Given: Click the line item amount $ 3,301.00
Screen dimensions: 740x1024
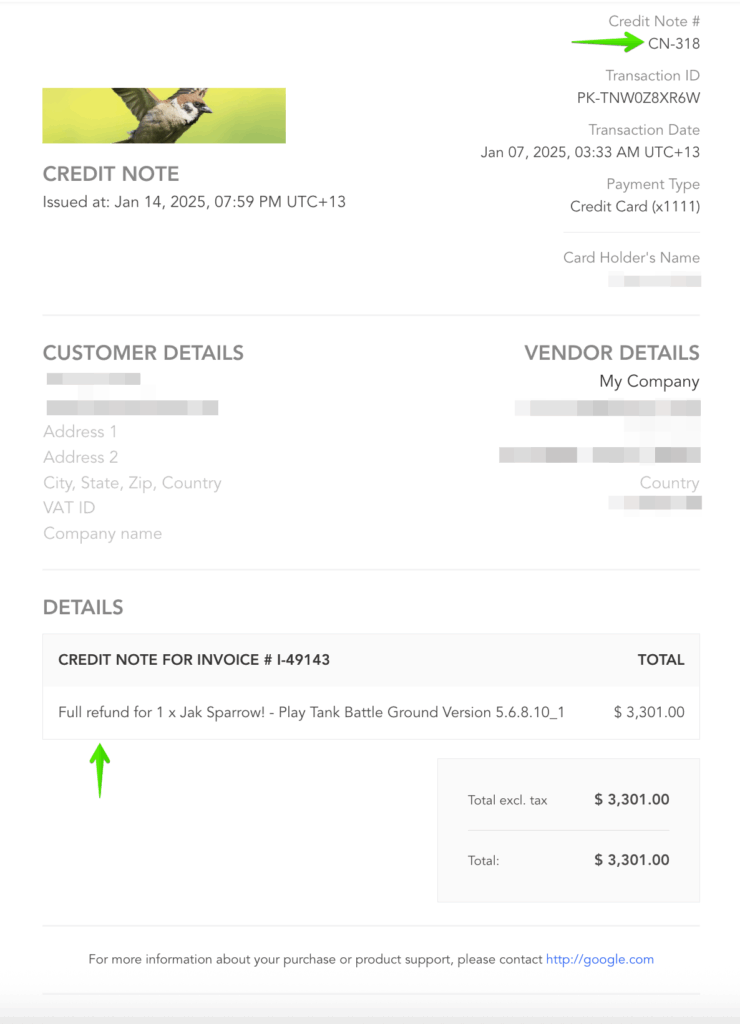Looking at the screenshot, I should (x=648, y=712).
